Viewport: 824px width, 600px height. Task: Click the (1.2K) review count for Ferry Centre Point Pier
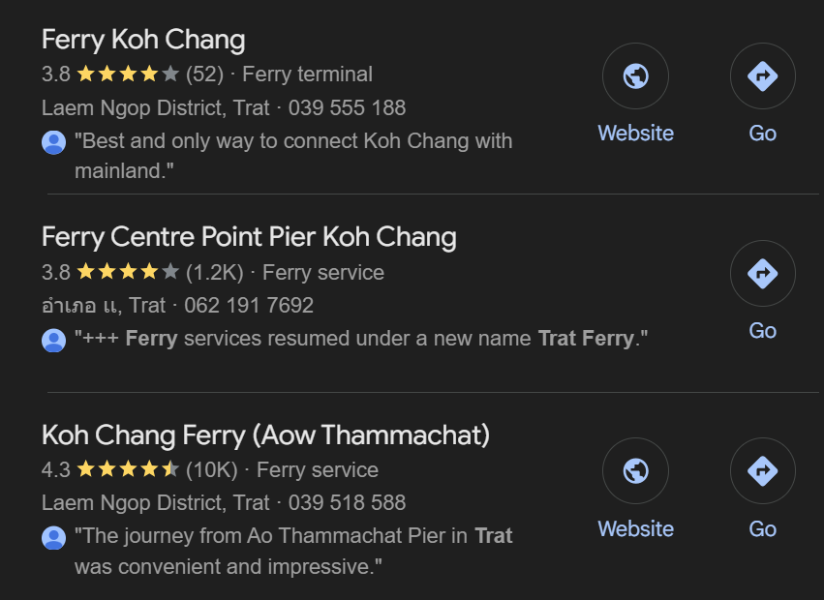pos(214,272)
